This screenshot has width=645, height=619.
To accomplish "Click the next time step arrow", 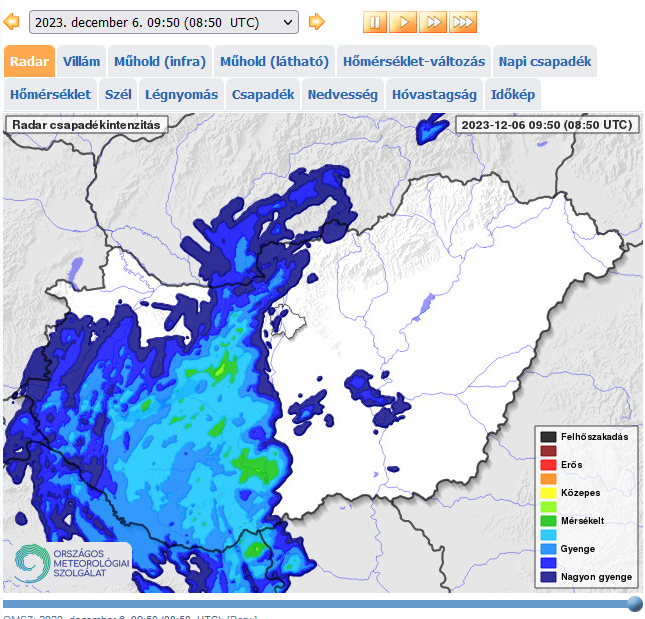I will pos(316,21).
